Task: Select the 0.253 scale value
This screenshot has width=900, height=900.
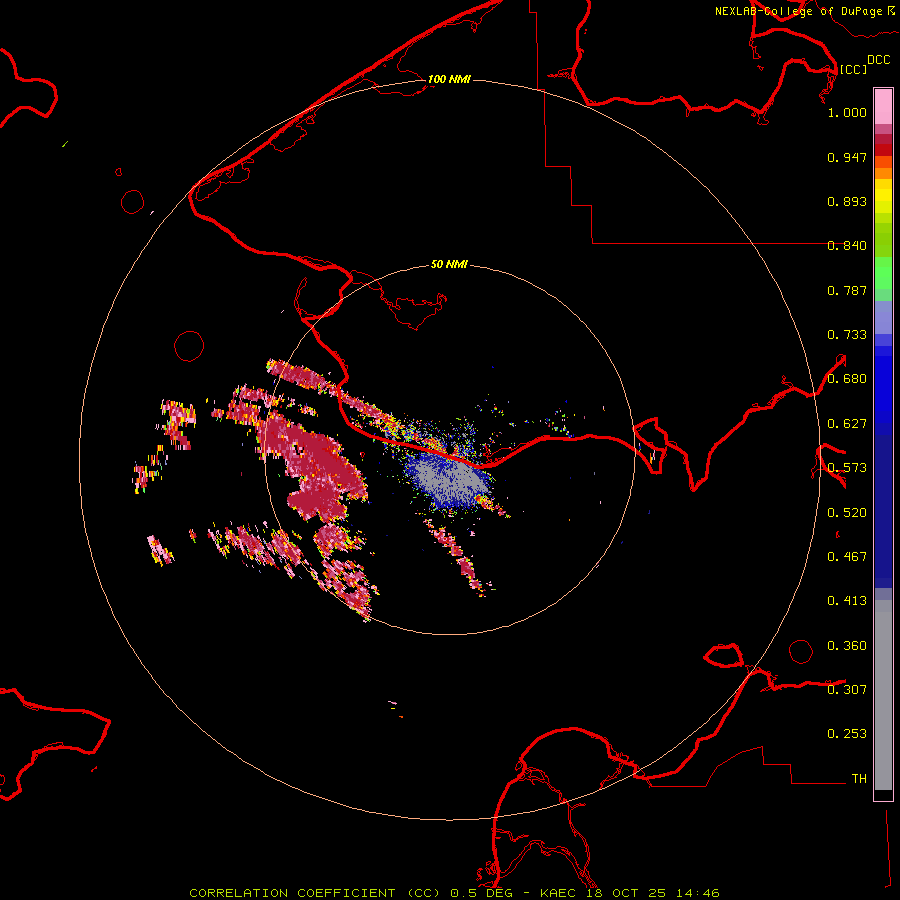Action: [847, 734]
